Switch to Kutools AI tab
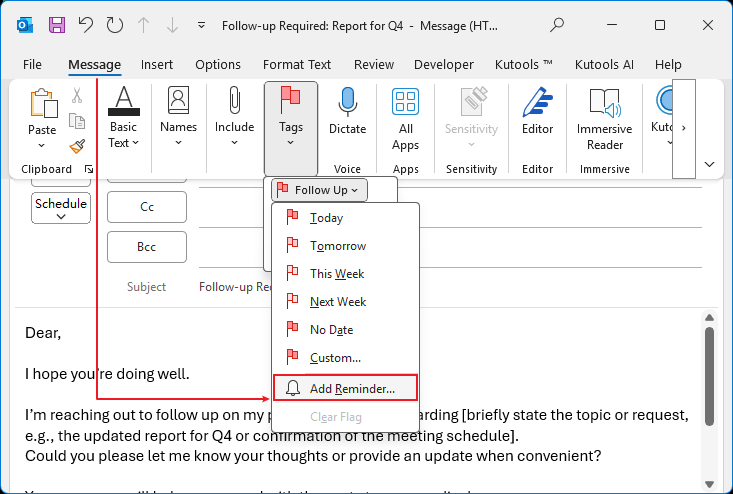Viewport: 733px width, 494px height. 604,64
